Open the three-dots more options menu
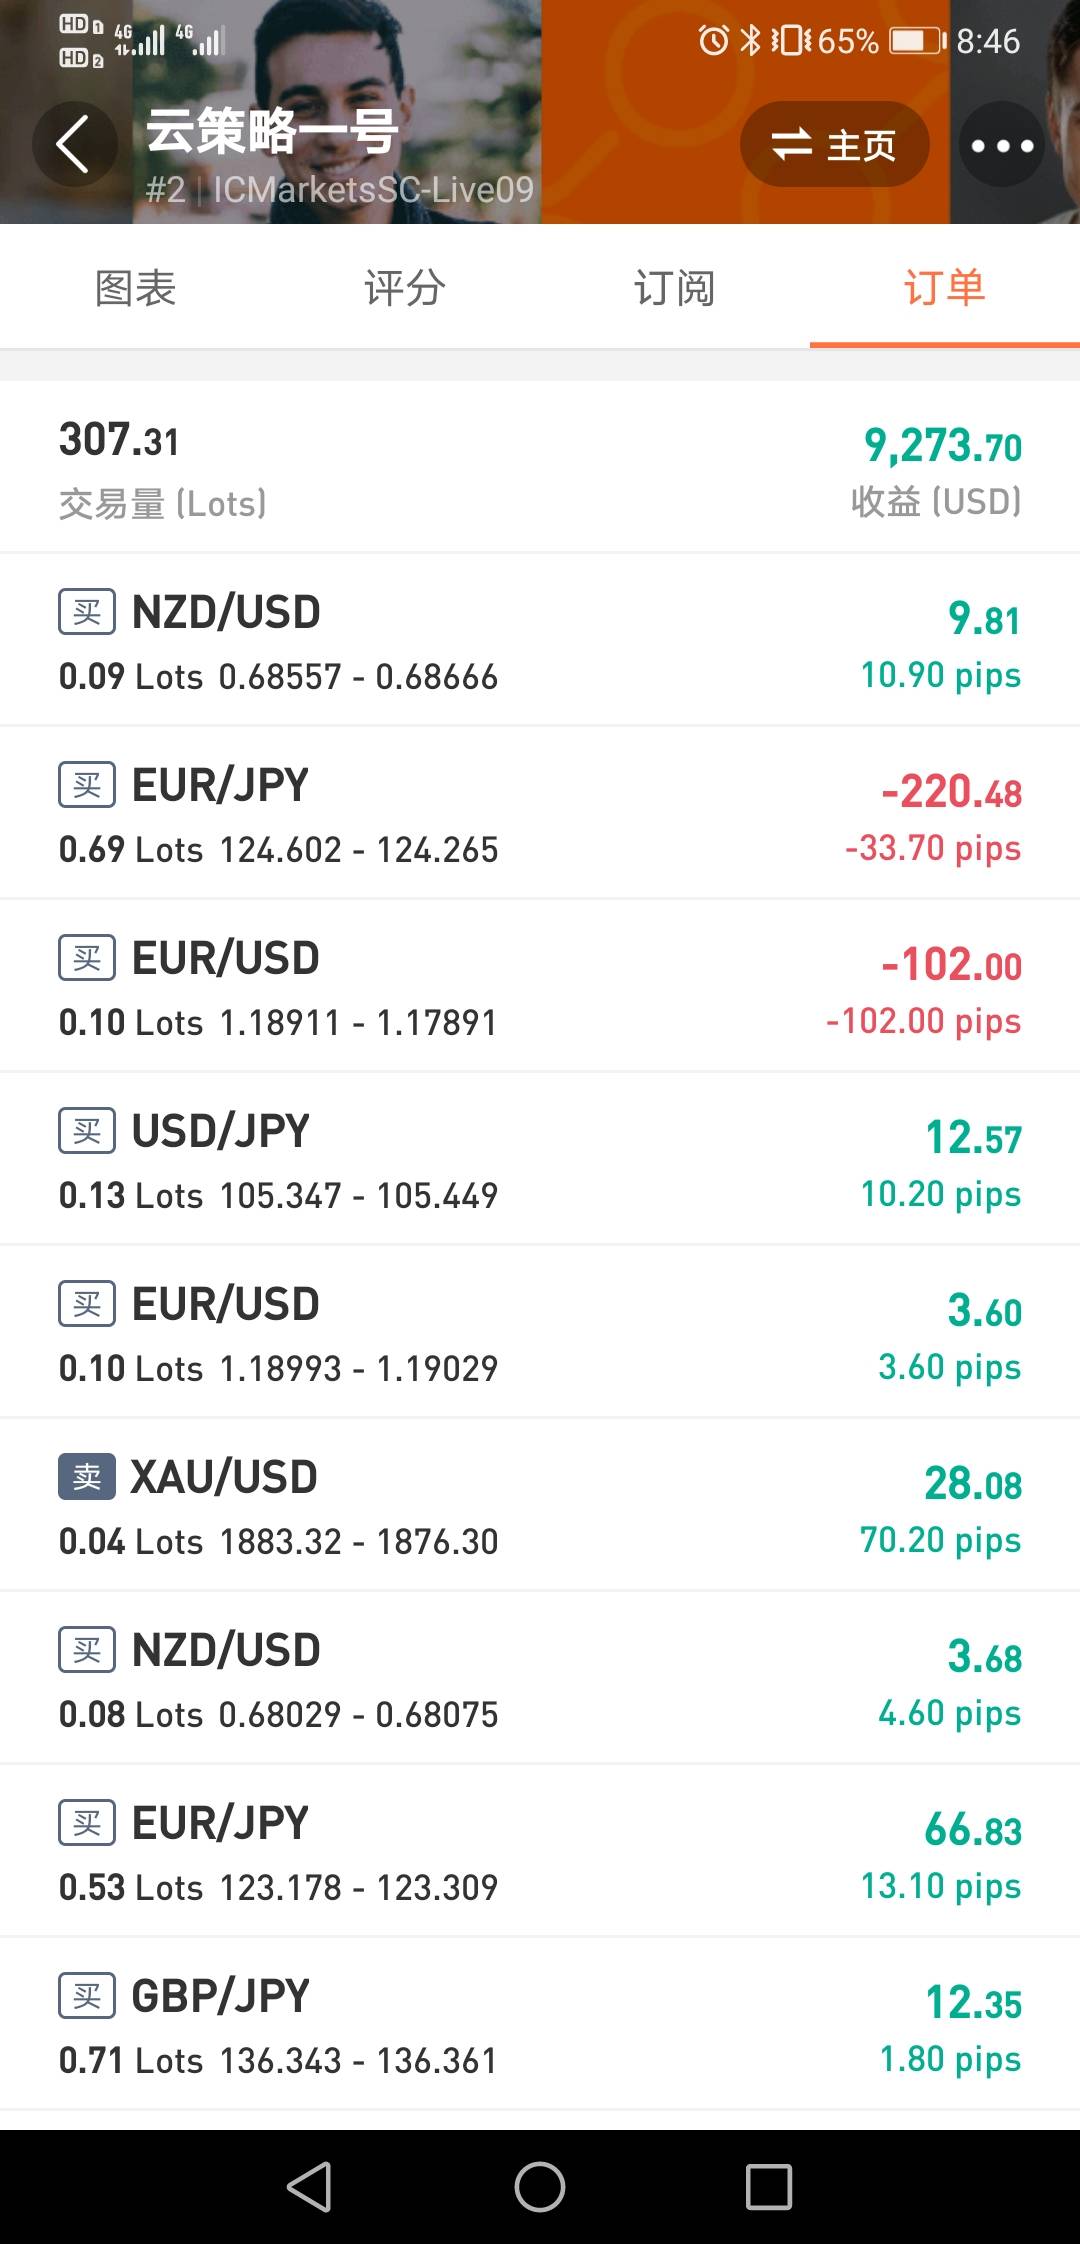Image resolution: width=1080 pixels, height=2244 pixels. (x=1002, y=145)
